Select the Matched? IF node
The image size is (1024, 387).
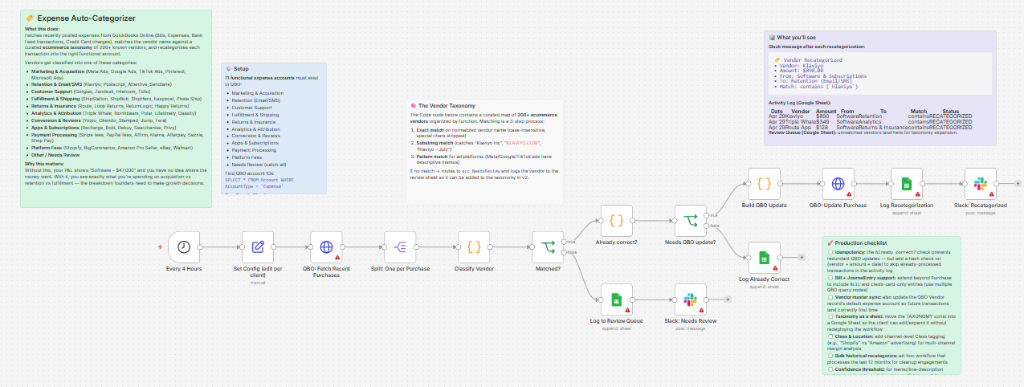click(548, 247)
